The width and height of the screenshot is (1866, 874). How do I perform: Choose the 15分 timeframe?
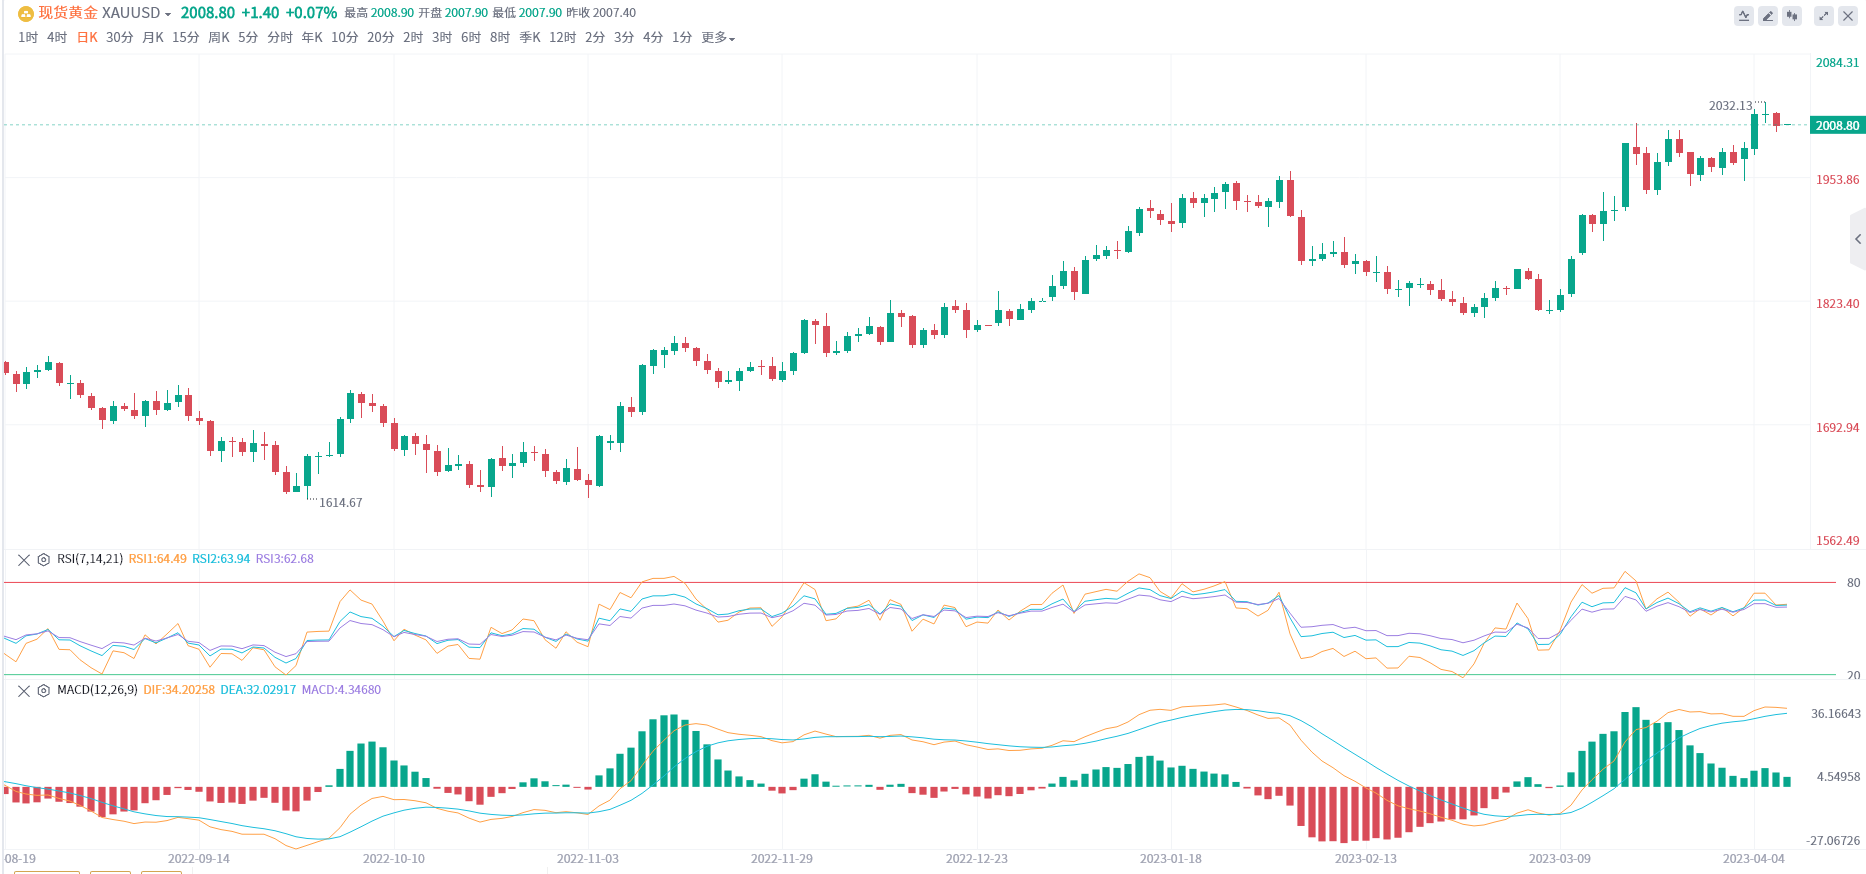(x=185, y=38)
